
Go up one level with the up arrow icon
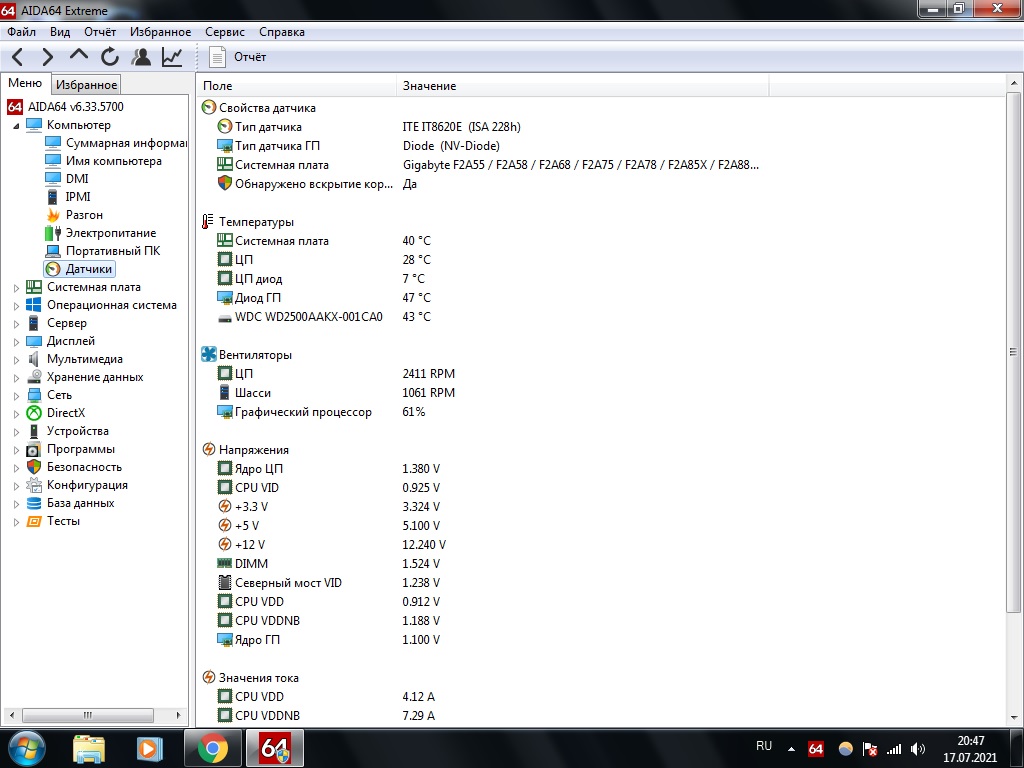click(78, 56)
